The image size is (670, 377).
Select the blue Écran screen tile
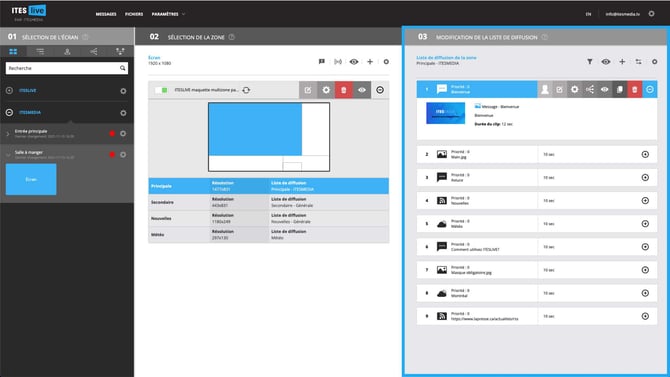pyautogui.click(x=31, y=180)
